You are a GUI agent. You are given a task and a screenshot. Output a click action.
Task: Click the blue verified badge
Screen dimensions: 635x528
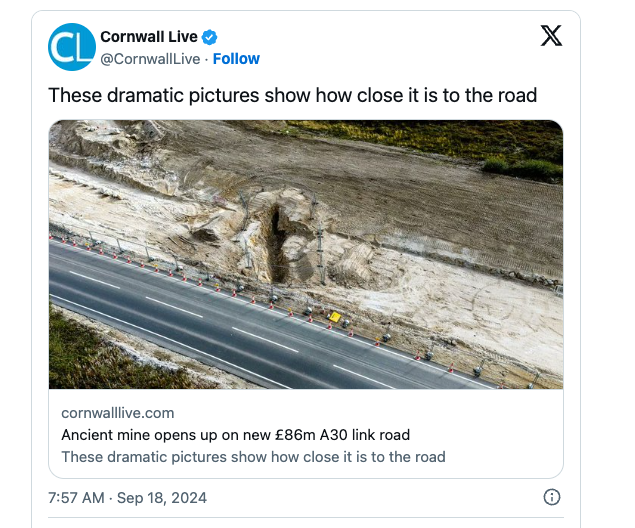pyautogui.click(x=210, y=38)
